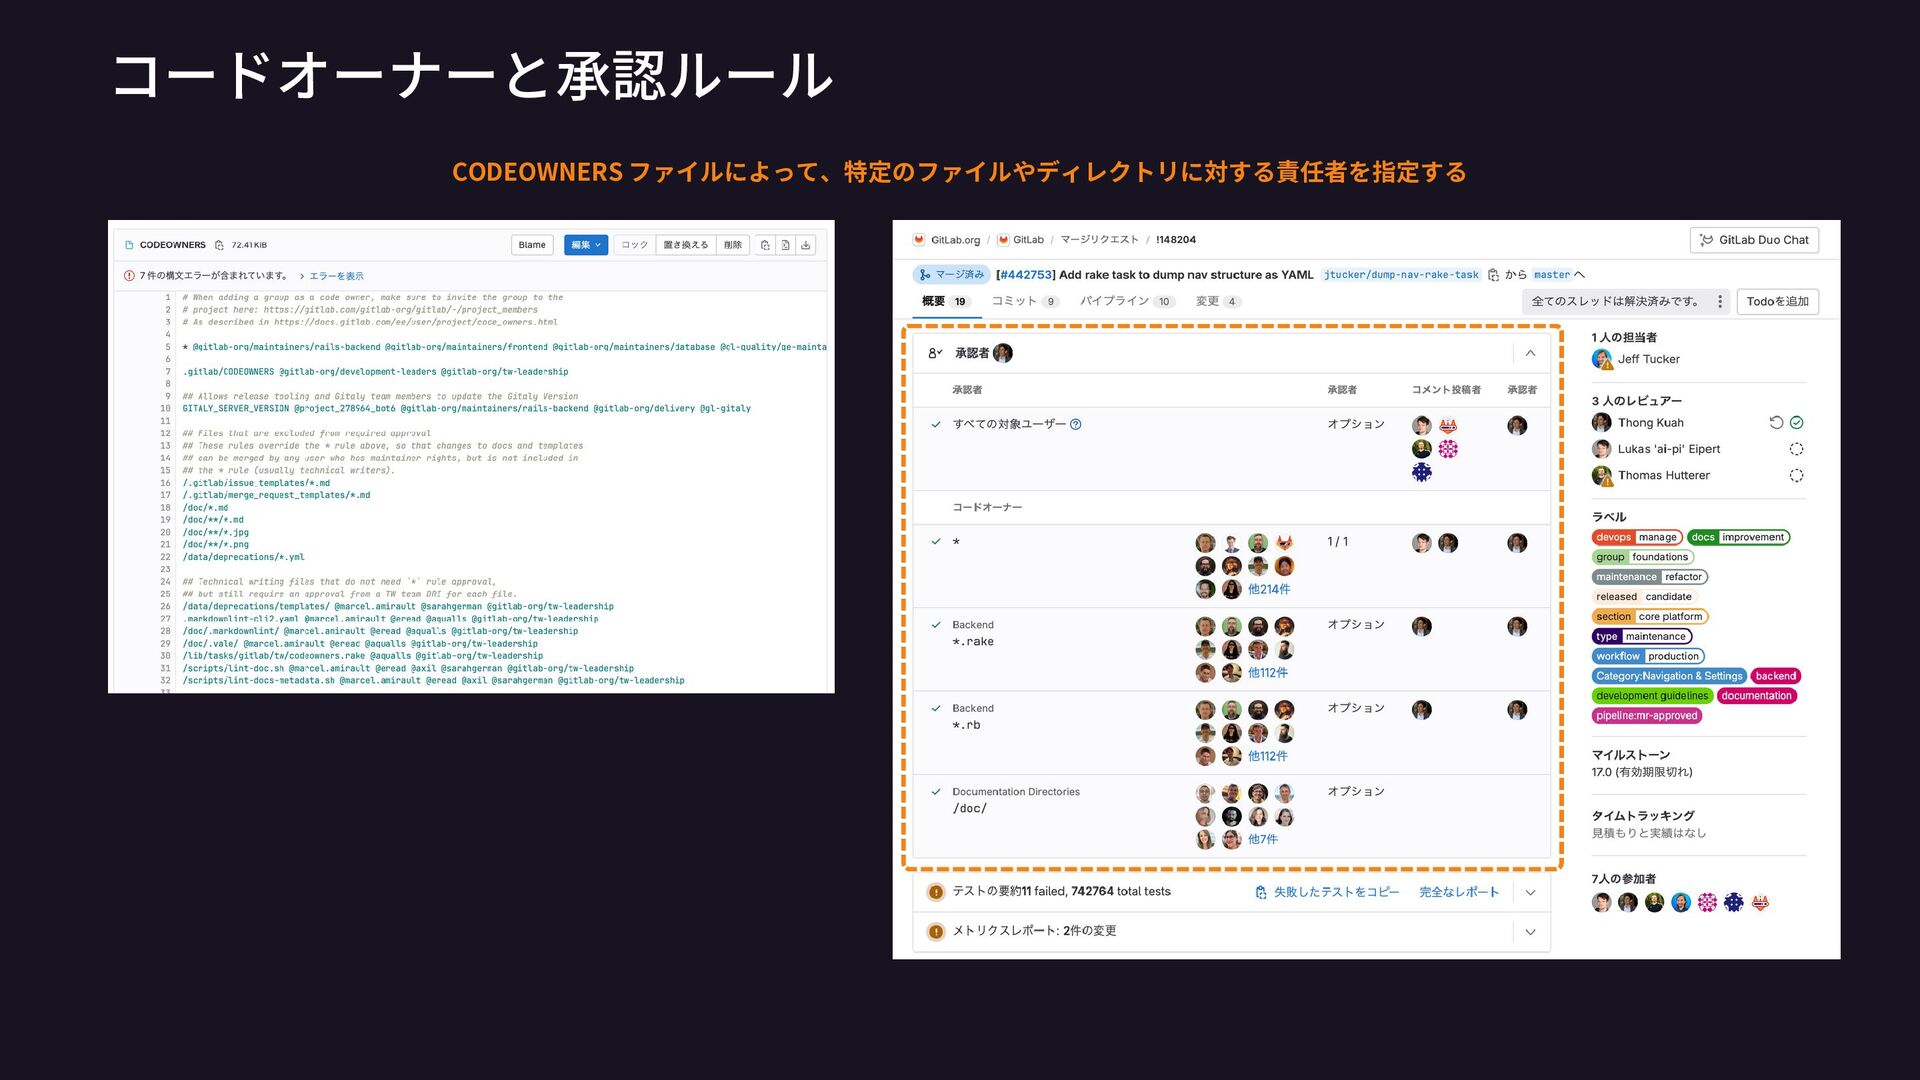This screenshot has width=1920, height=1080.
Task: Open GitLab Duo Chat
Action: (1754, 240)
